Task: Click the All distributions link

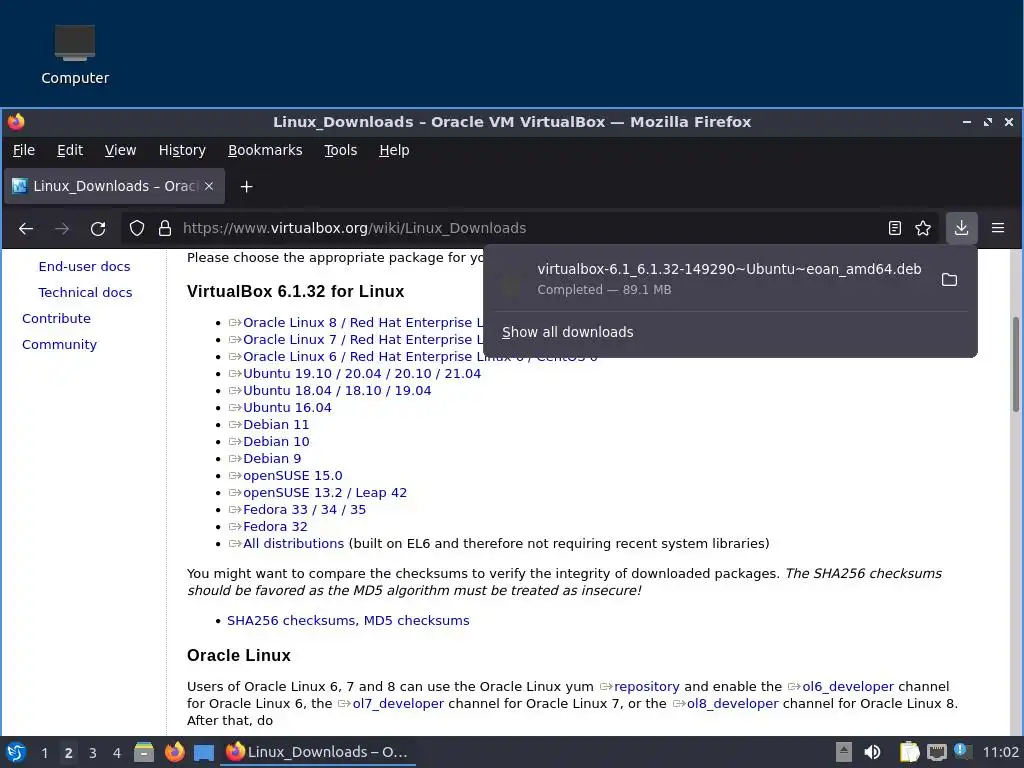Action: point(293,543)
